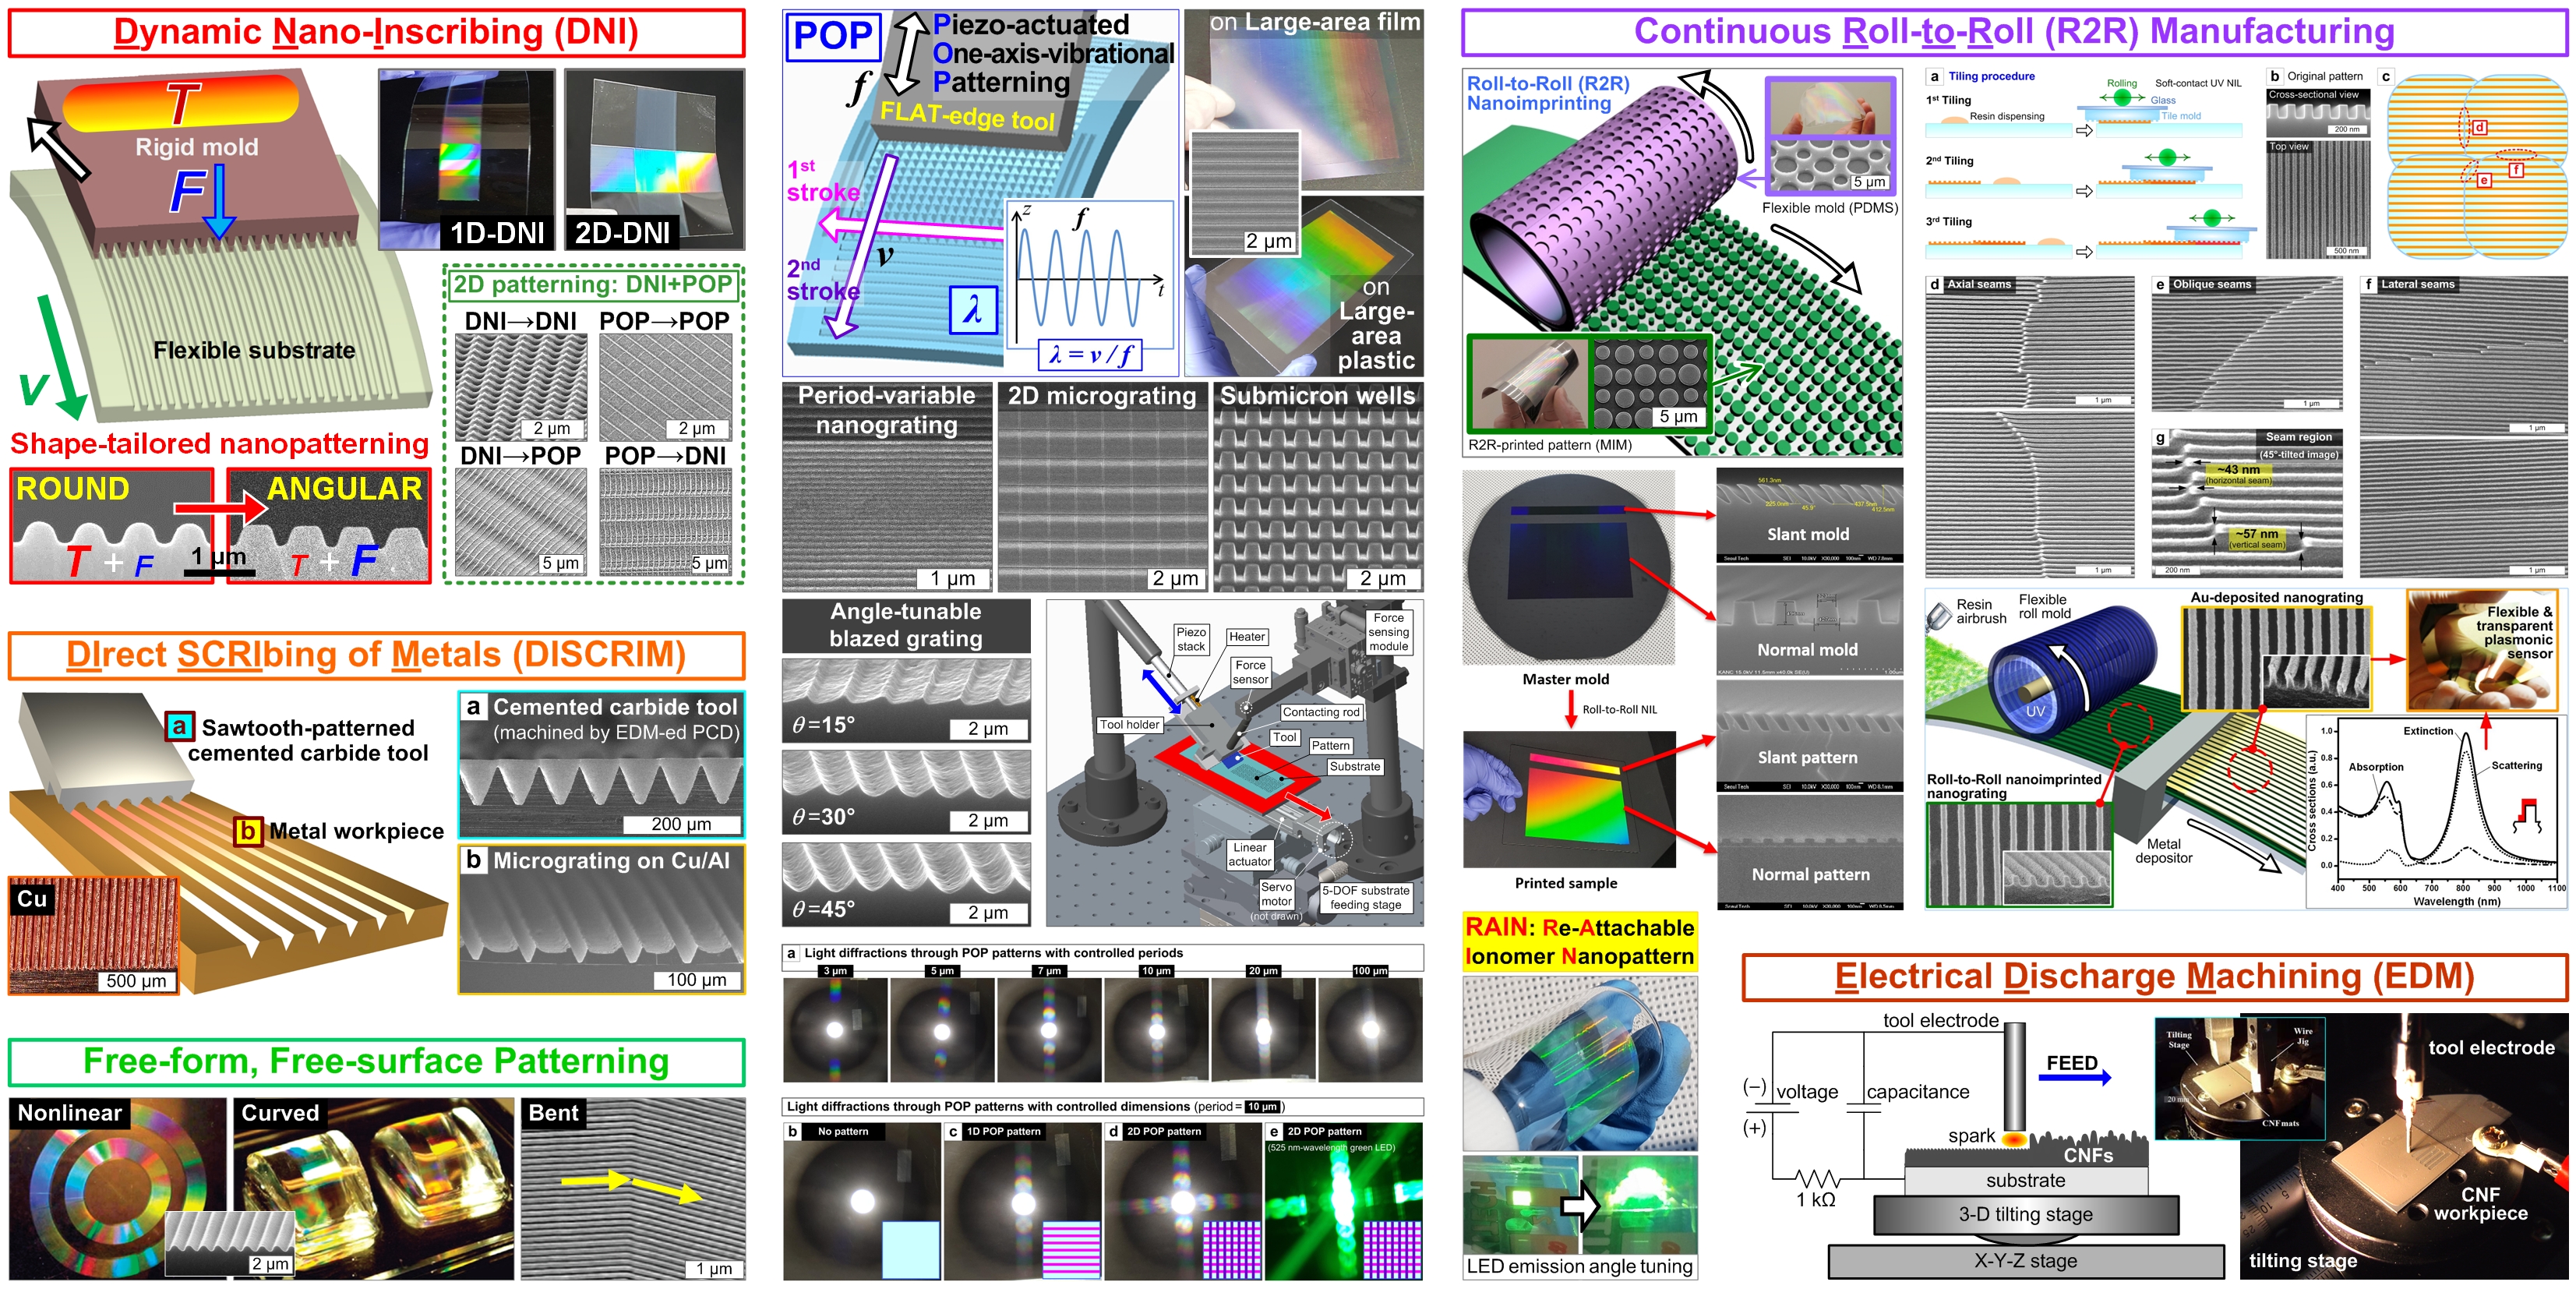Screen dimensions: 2576x1289
Task: Select the DNI→DNI SEM image
Action: click(521, 387)
